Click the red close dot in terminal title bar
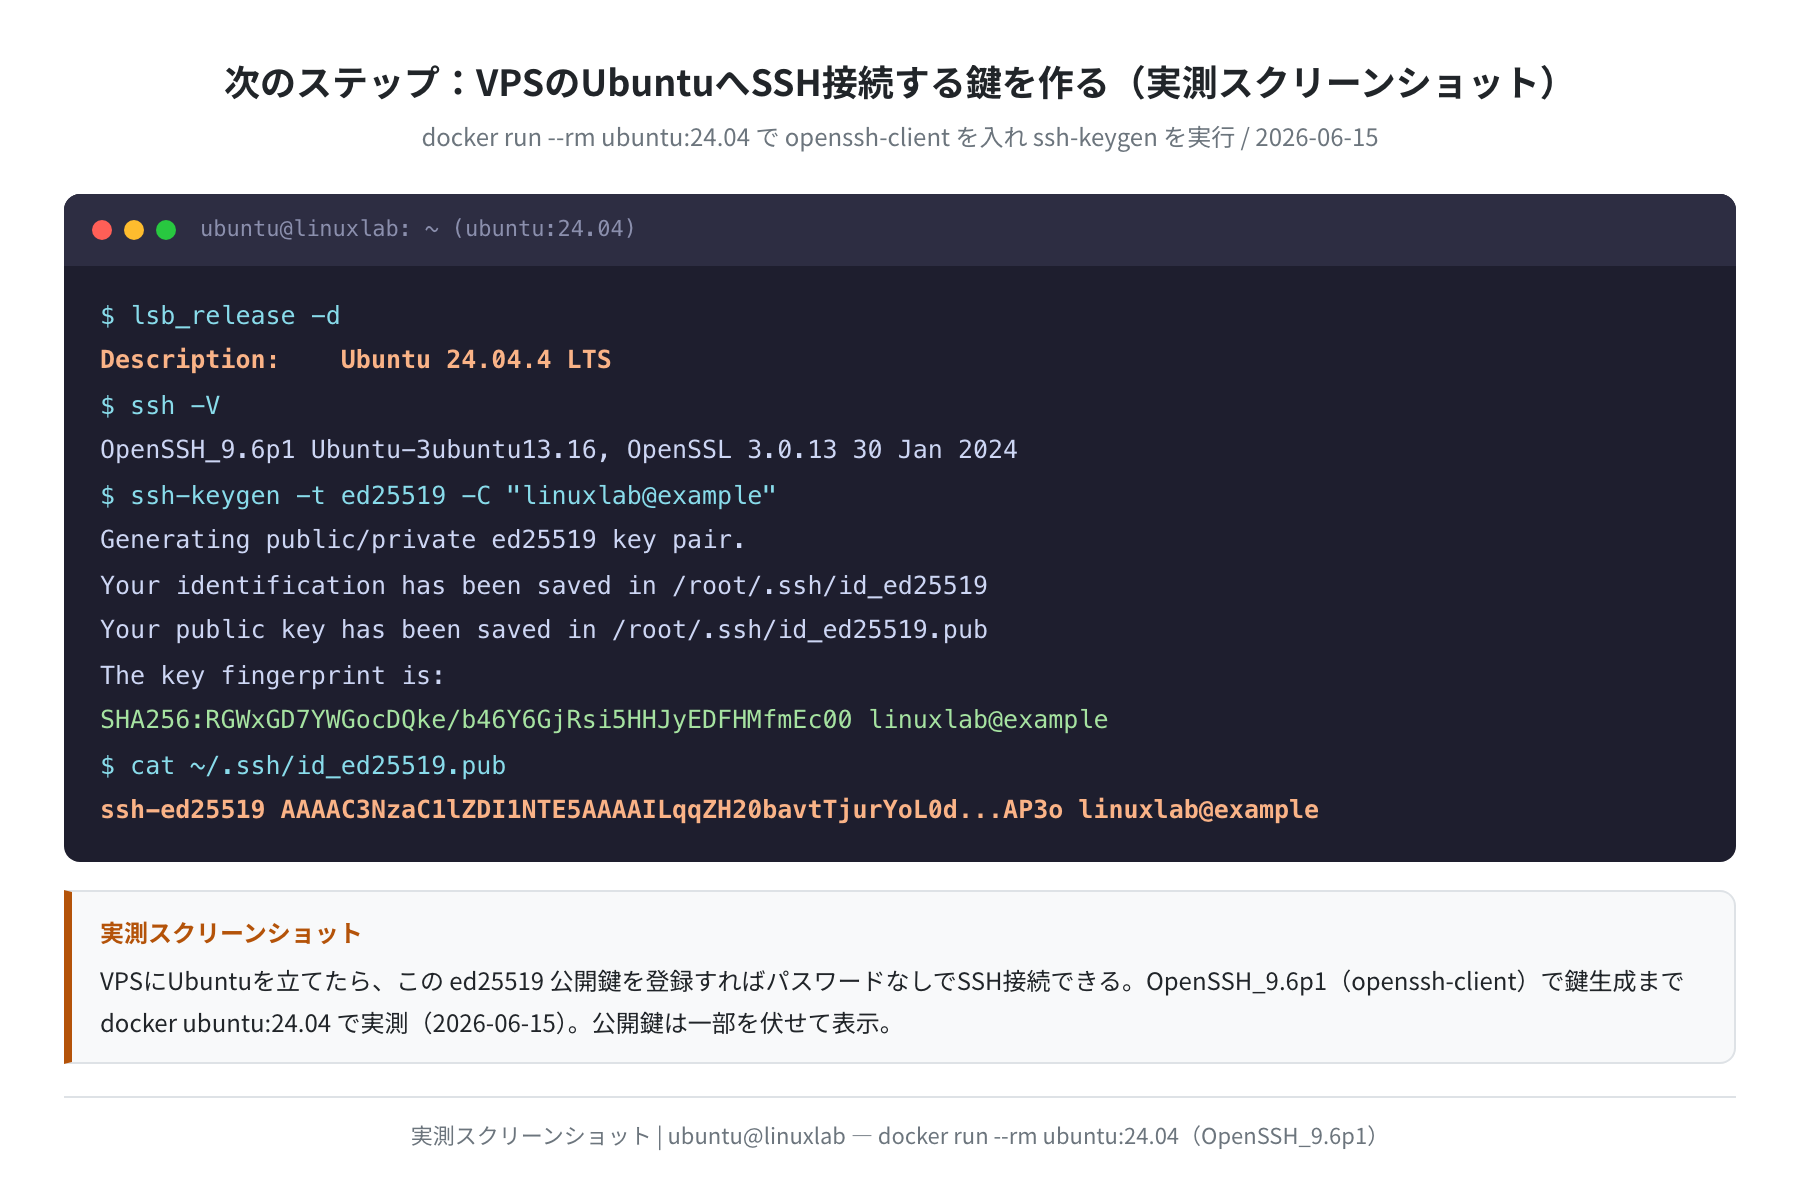The image size is (1800, 1192). (x=102, y=230)
